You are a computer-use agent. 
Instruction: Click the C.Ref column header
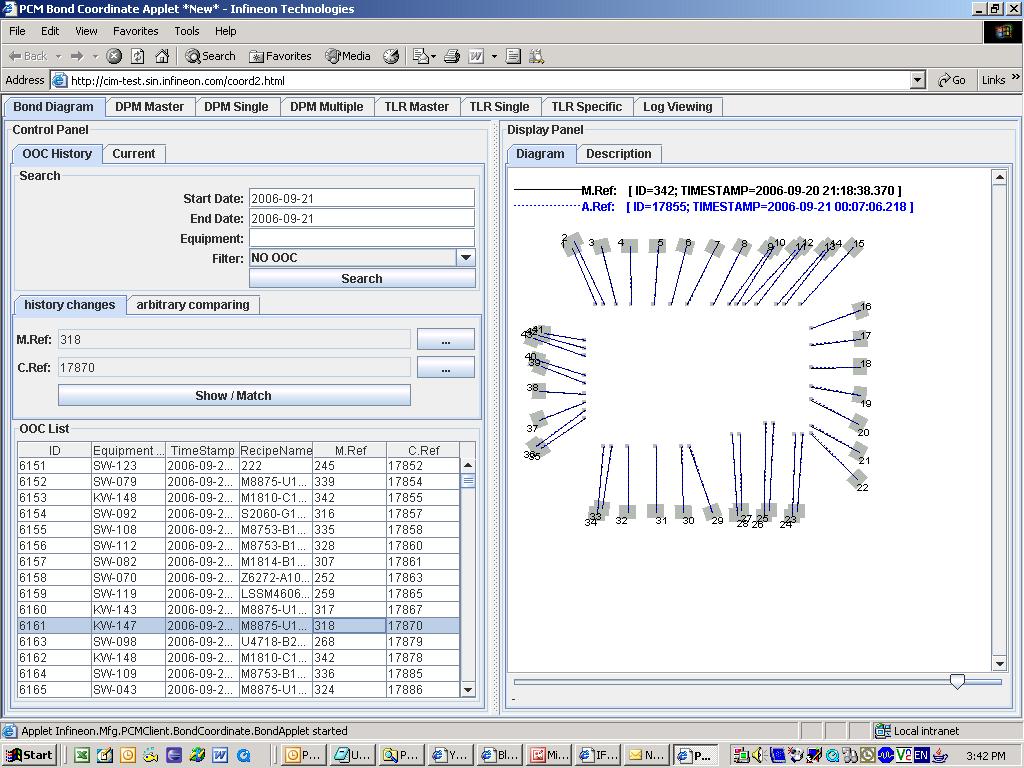tap(423, 450)
